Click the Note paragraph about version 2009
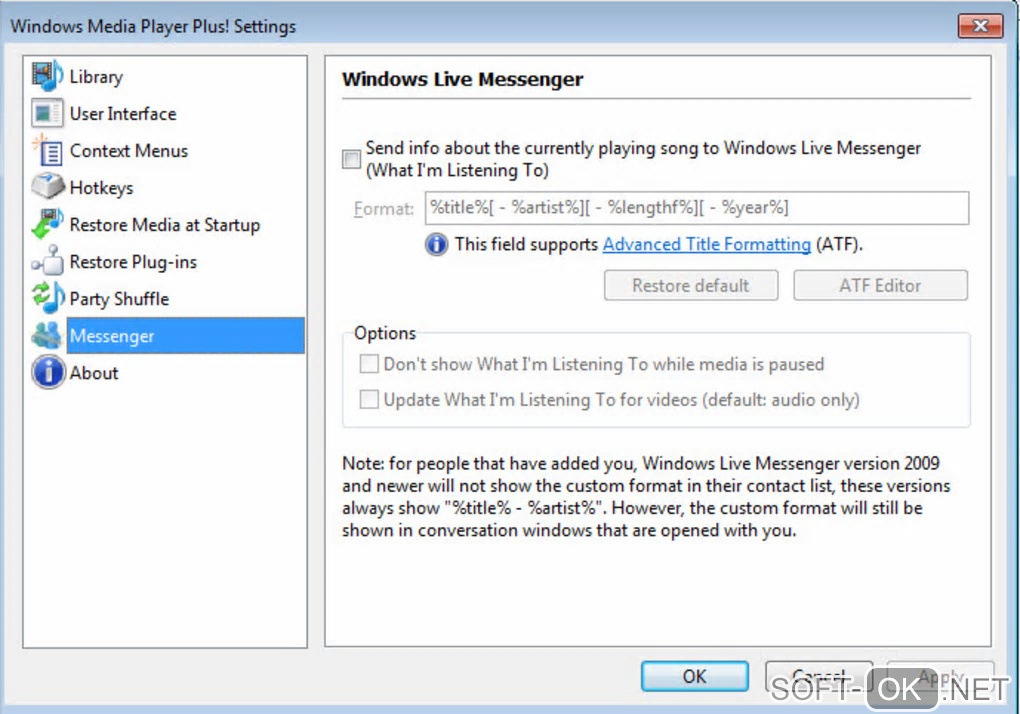Screen dimensions: 1020x714 [646, 497]
